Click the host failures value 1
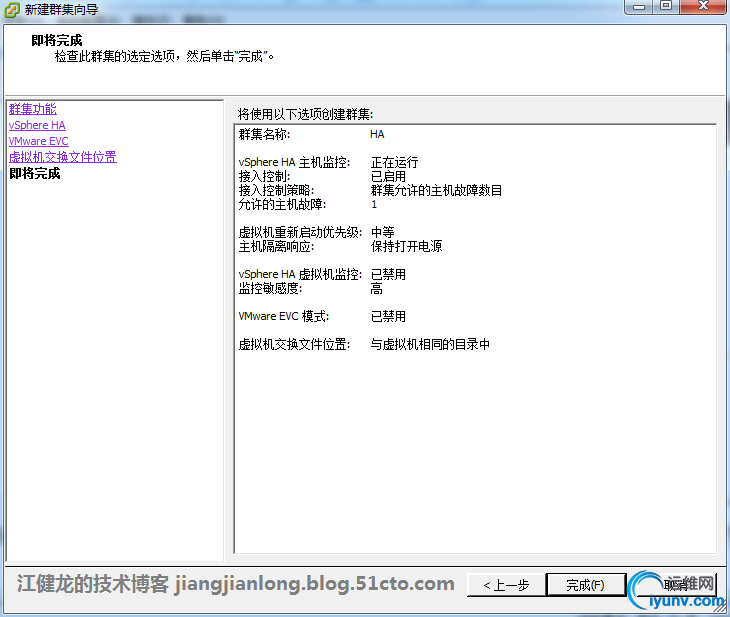This screenshot has height=617, width=730. coord(374,204)
